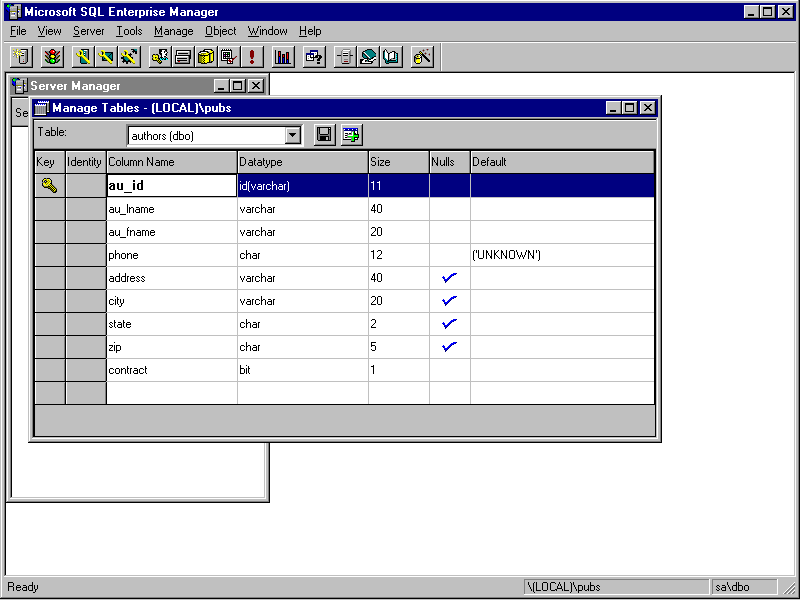The image size is (800, 600).
Task: Click the save table floppy disk icon
Action: pyautogui.click(x=324, y=135)
